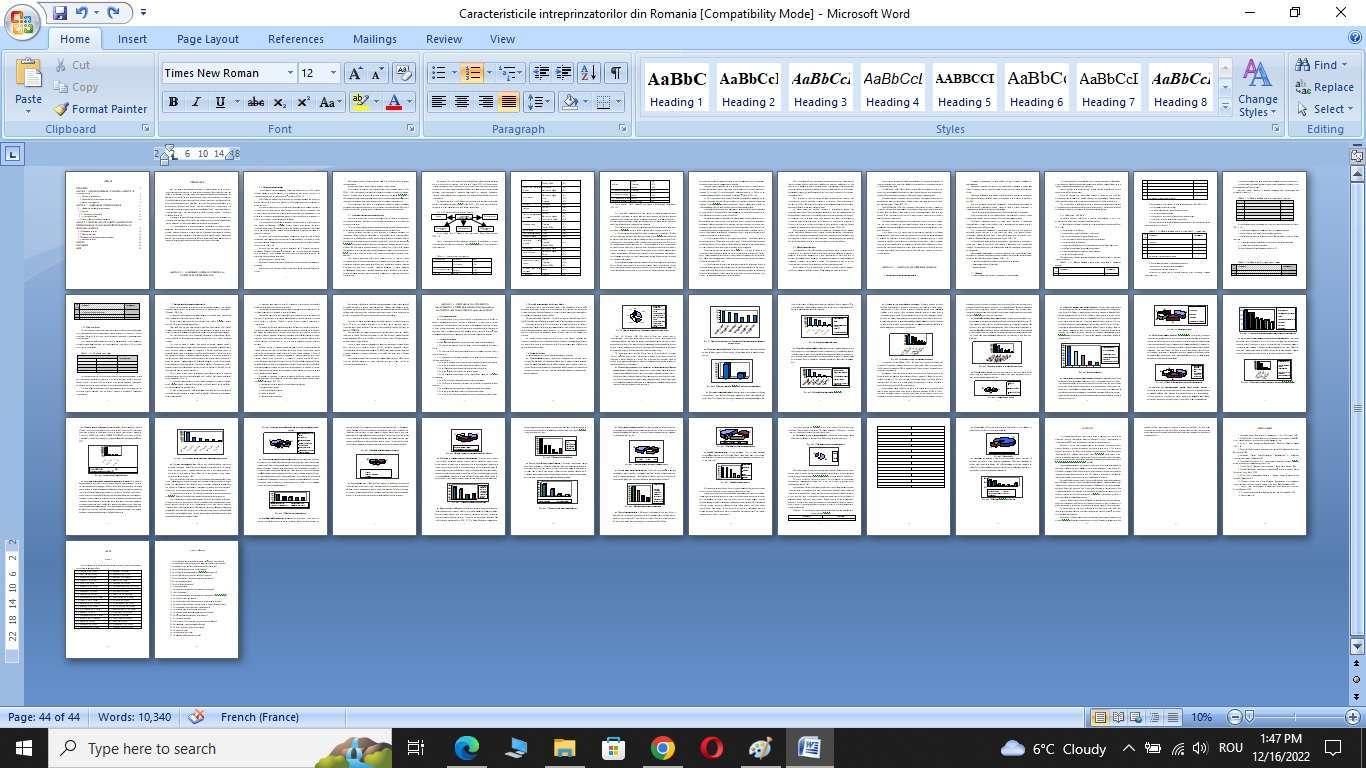
Task: Open the References ribbon tab
Action: coord(295,39)
